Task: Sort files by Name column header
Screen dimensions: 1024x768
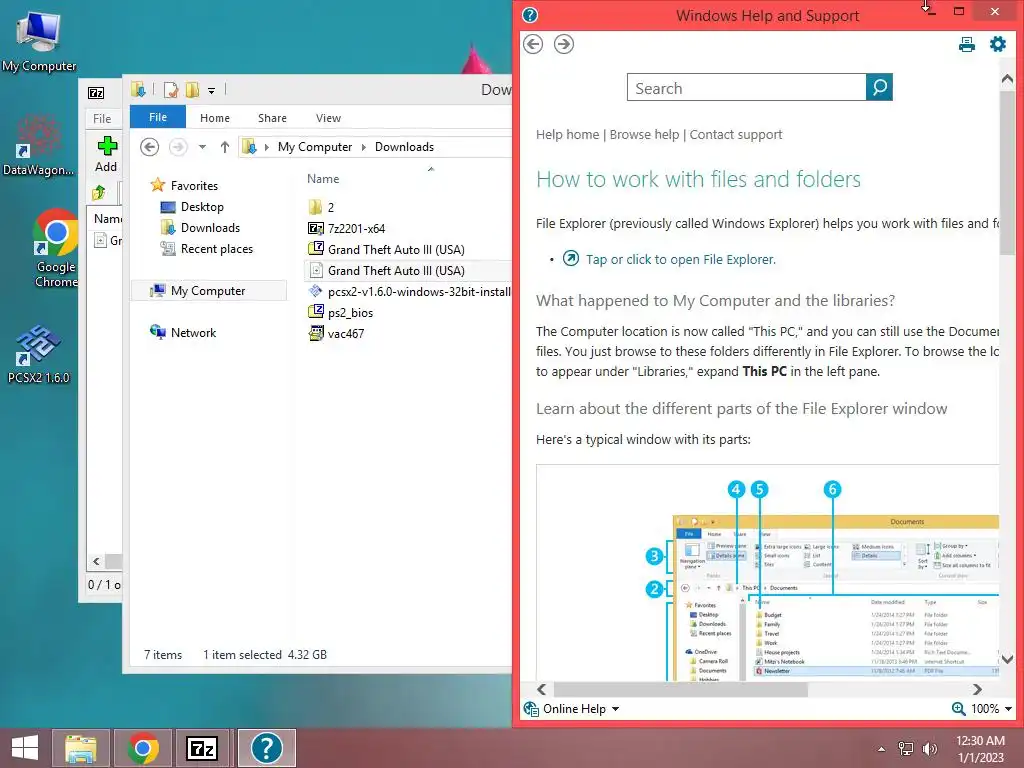Action: [x=323, y=178]
